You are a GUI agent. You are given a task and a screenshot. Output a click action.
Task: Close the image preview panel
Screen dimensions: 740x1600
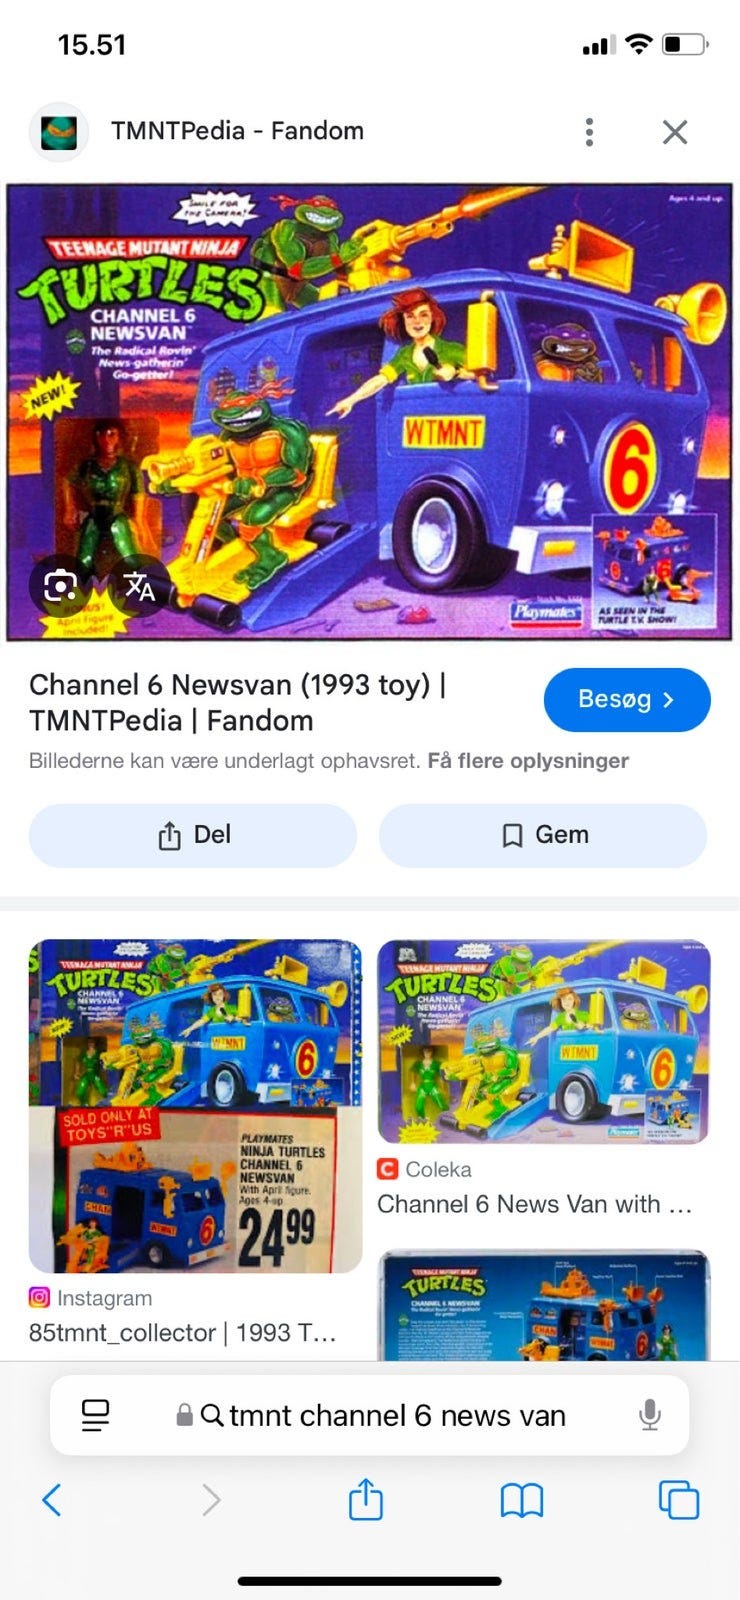(675, 132)
